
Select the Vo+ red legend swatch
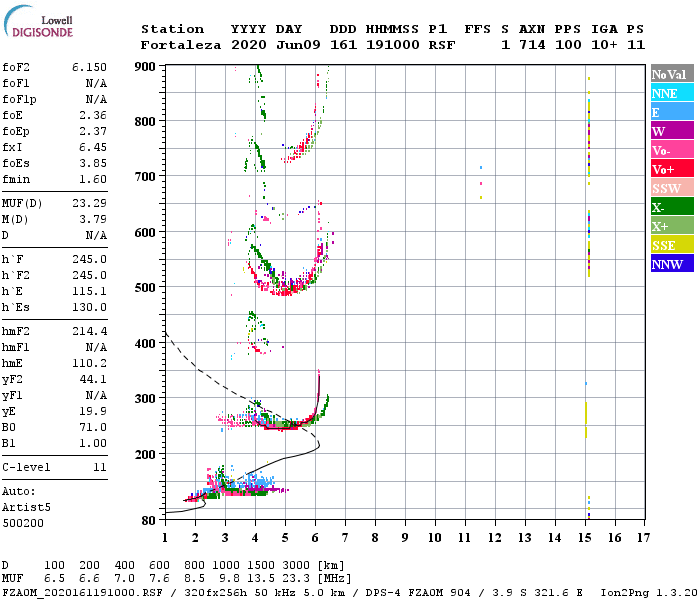(x=672, y=169)
